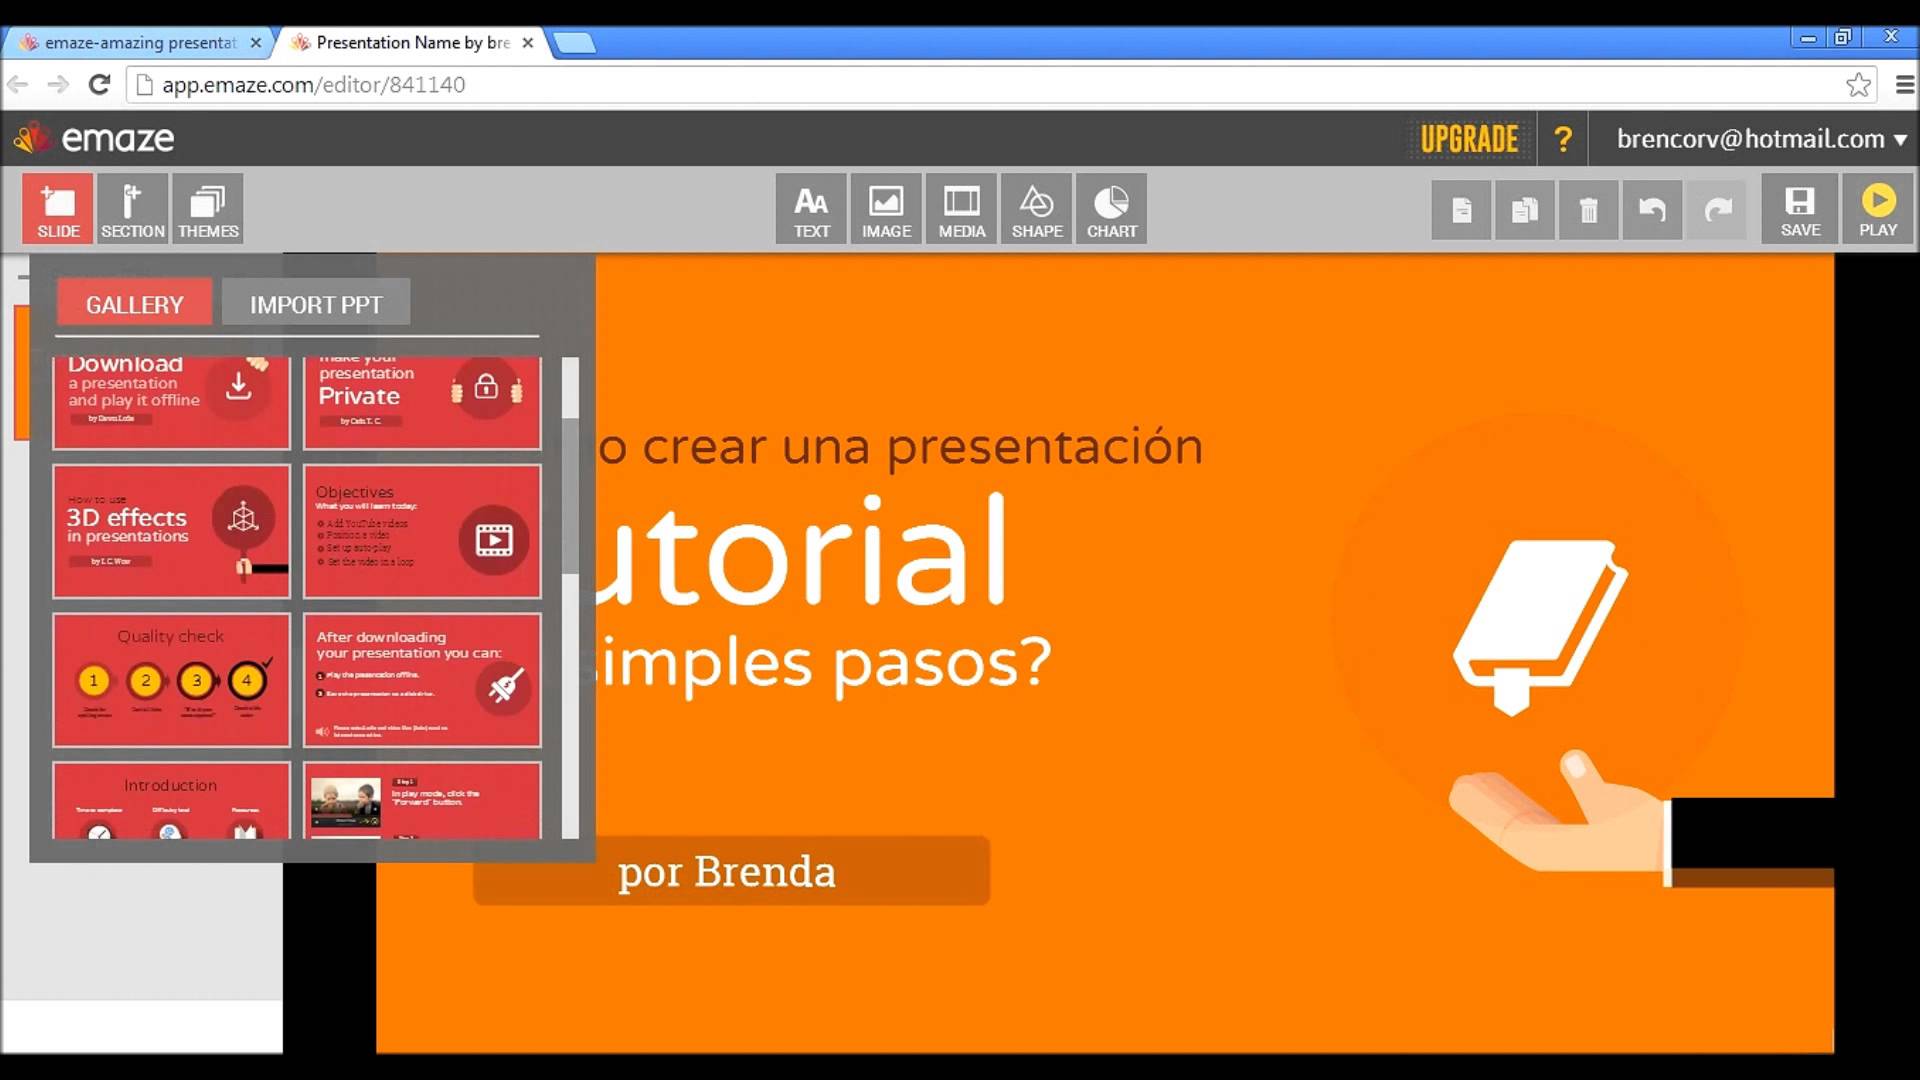This screenshot has height=1080, width=1920.
Task: Open the help question mark
Action: pos(1563,139)
